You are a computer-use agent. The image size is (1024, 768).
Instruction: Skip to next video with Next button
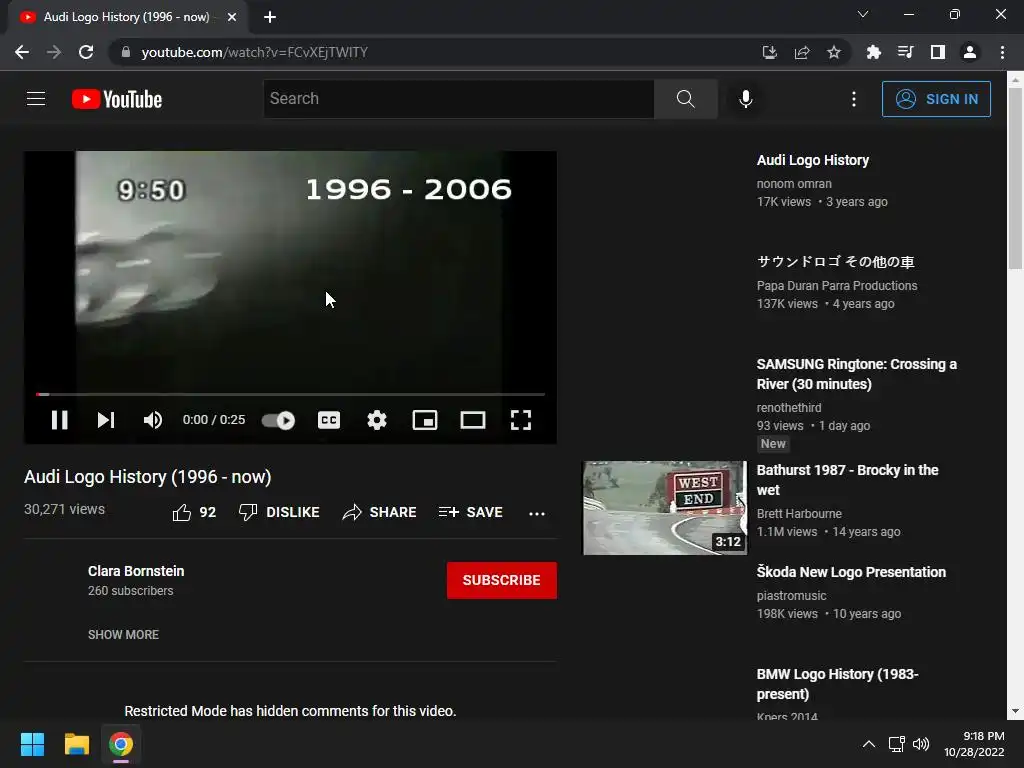[106, 420]
